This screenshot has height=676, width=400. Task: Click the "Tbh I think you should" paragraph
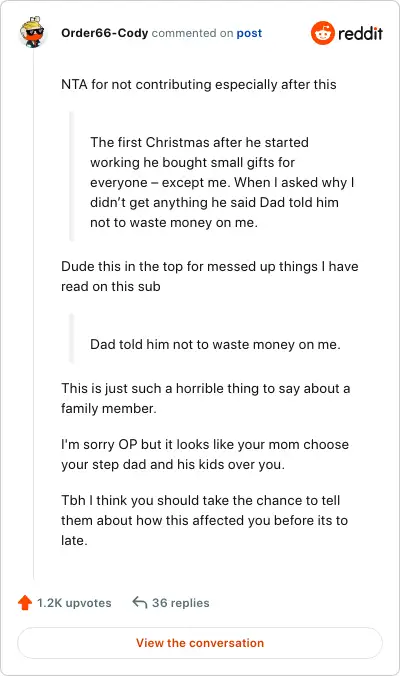(204, 520)
